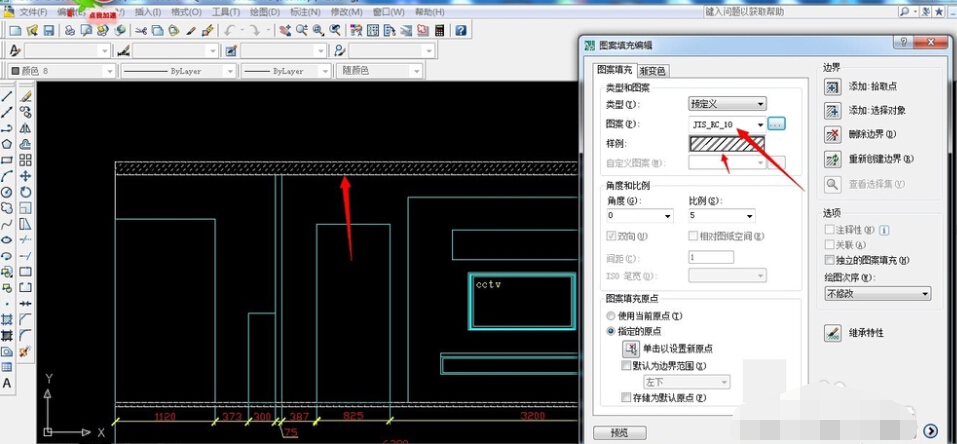The image size is (957, 444).
Task: Click the Undo arrow icon
Action: point(229,31)
